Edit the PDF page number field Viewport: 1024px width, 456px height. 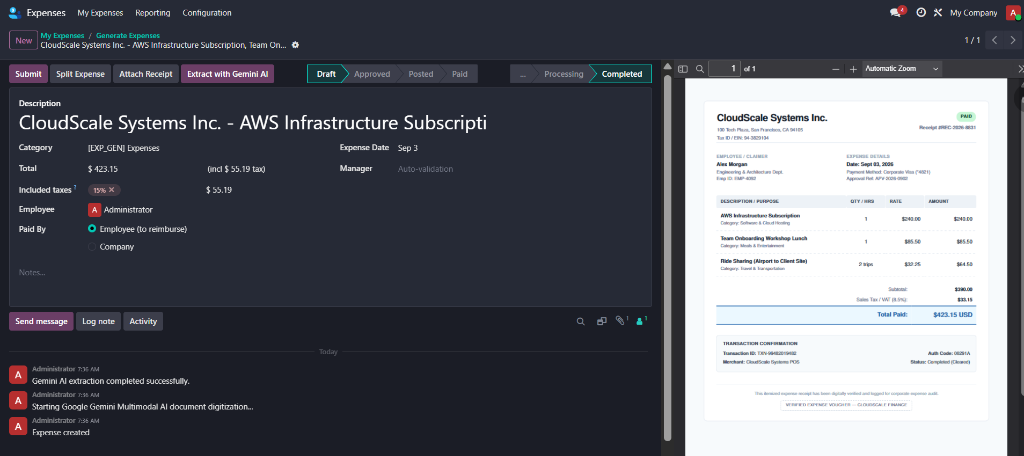pyautogui.click(x=724, y=69)
